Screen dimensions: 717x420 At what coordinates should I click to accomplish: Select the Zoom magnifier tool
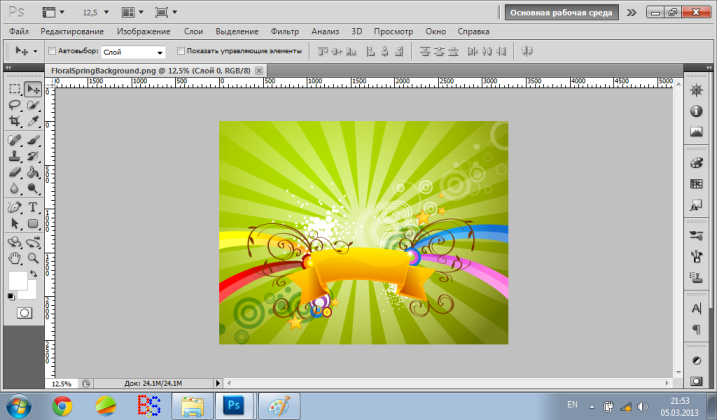click(x=33, y=258)
